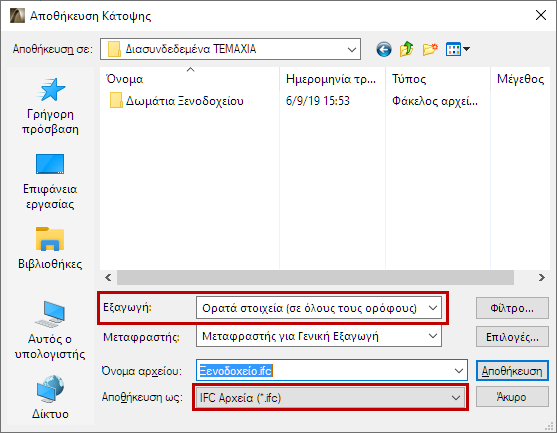Click the Επιλογές... button
Screen dimensions: 557x433
[512, 337]
